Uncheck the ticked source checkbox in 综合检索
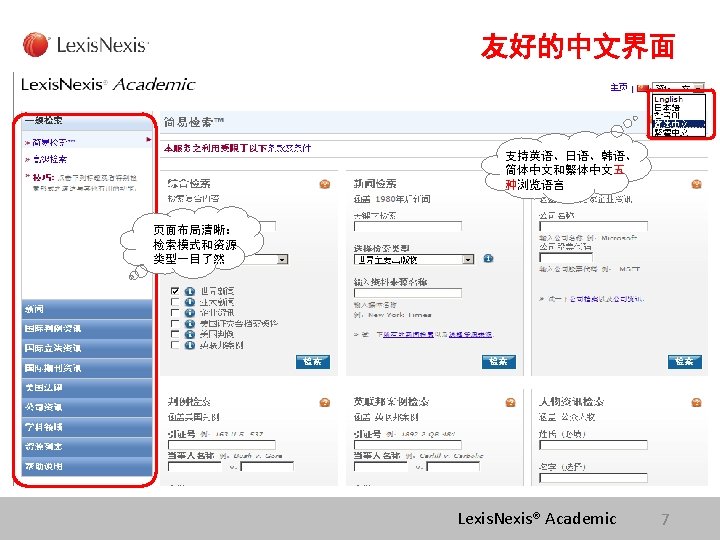 [174, 291]
